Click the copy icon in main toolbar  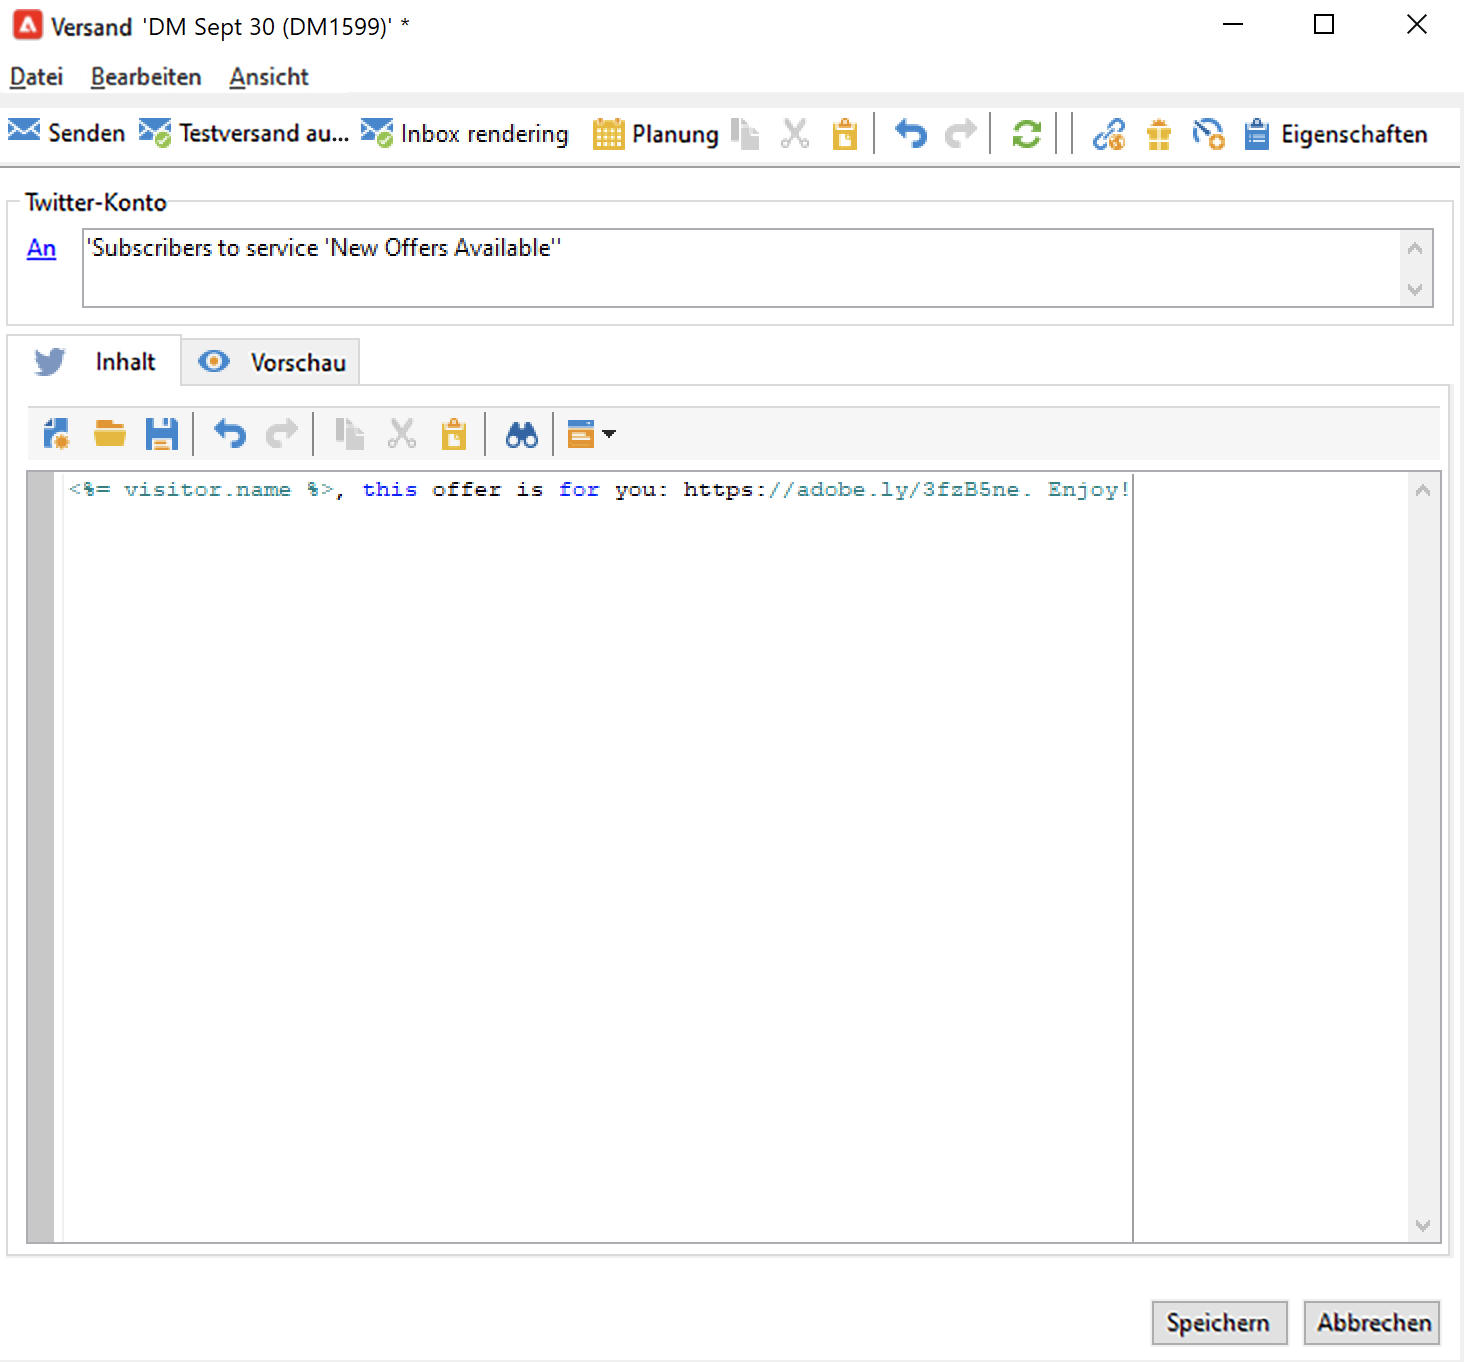(x=745, y=133)
